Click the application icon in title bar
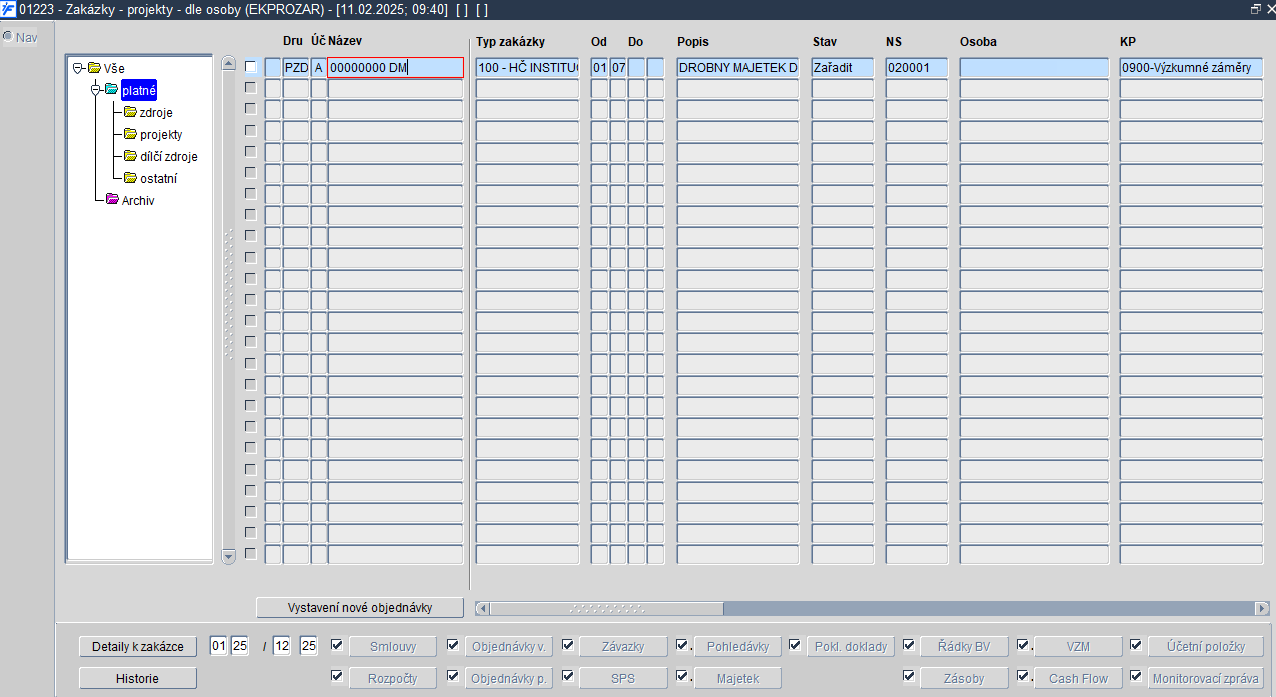Viewport: 1276px width, 697px height. (x=8, y=9)
